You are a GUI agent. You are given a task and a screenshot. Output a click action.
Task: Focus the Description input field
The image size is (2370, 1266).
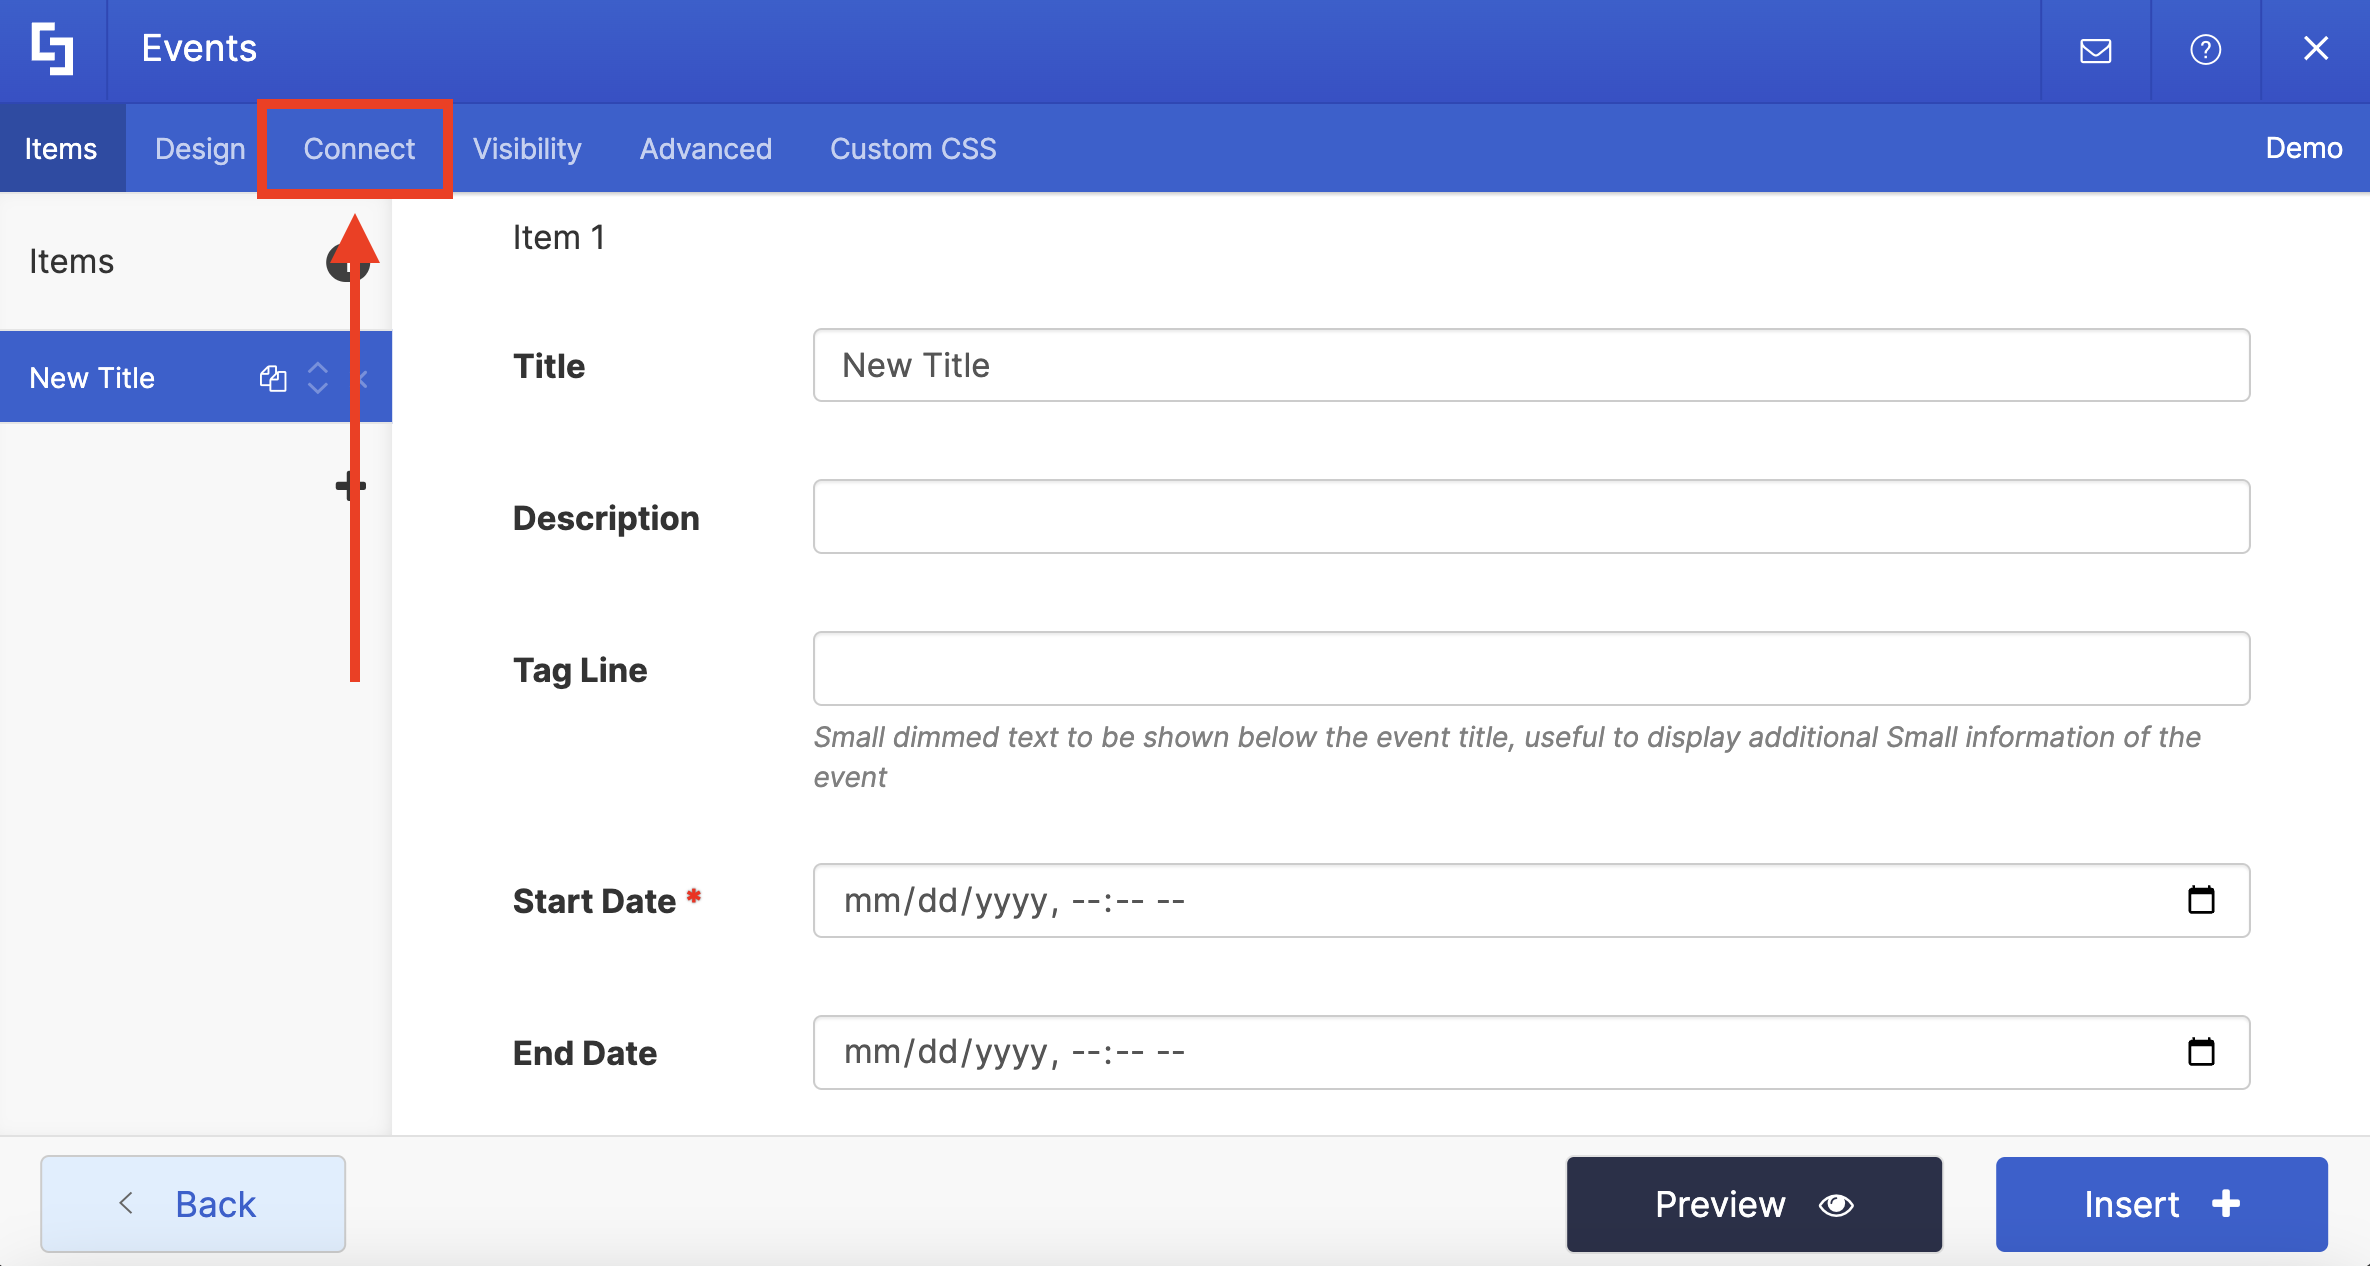(1531, 517)
